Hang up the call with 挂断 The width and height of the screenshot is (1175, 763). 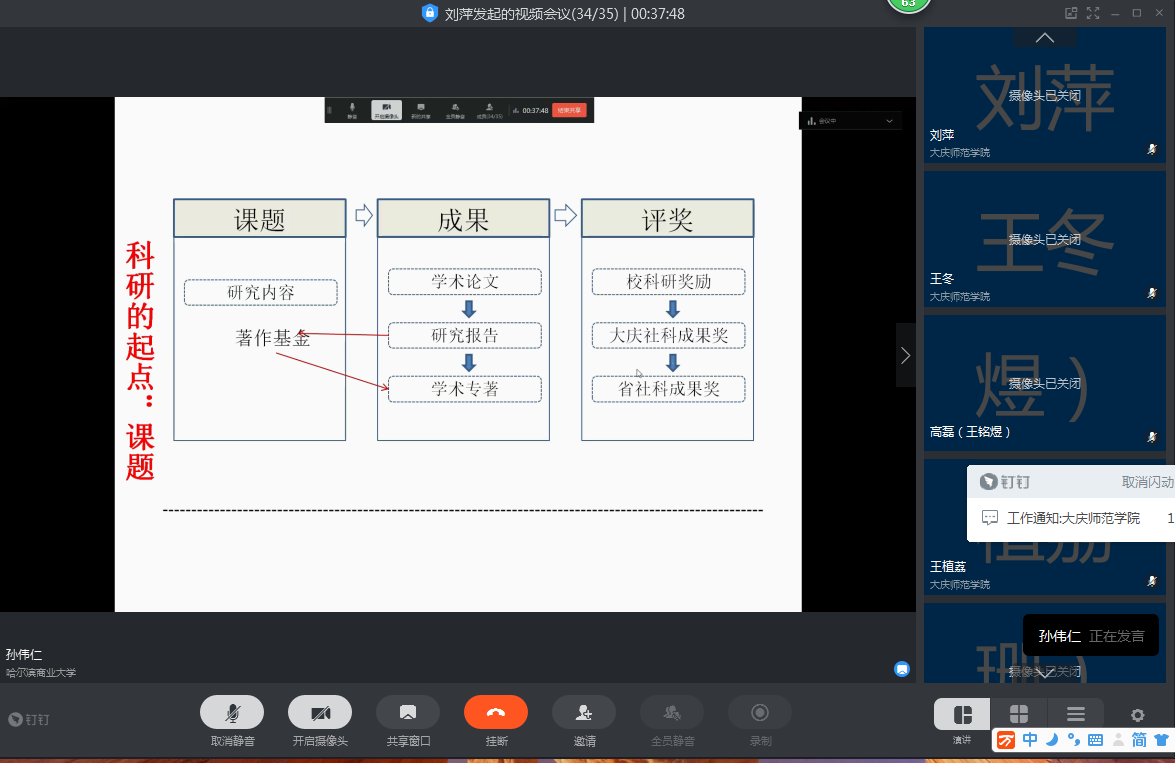coord(496,713)
